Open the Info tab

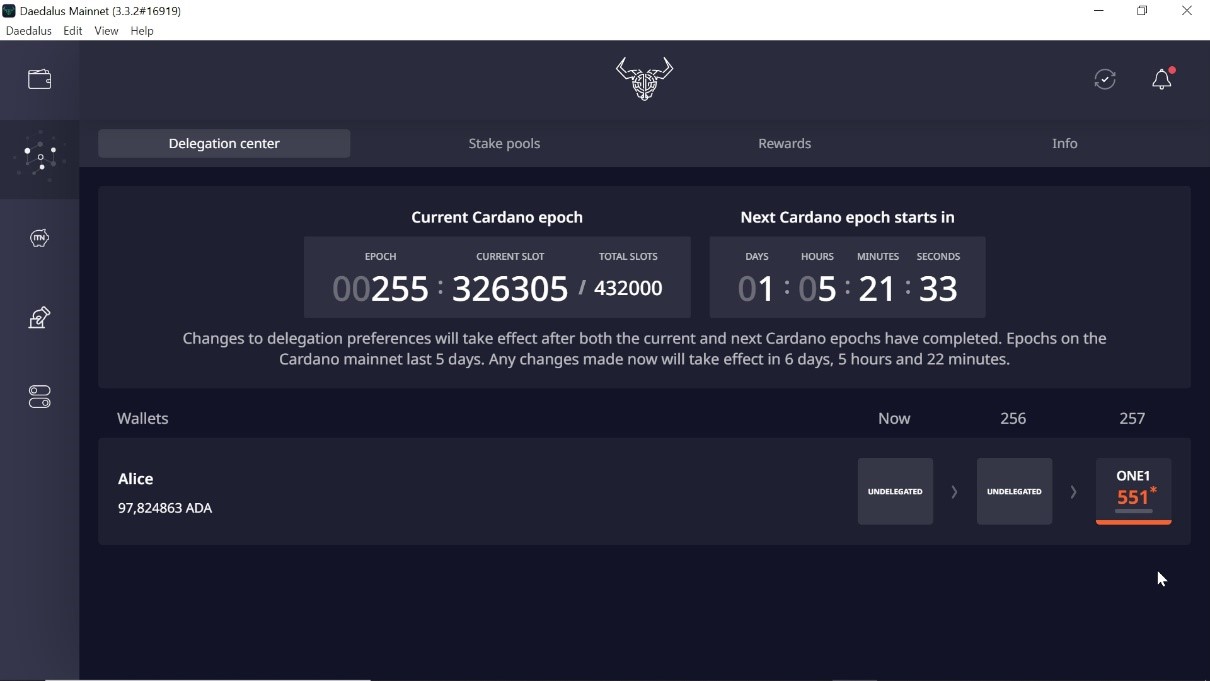click(1065, 143)
